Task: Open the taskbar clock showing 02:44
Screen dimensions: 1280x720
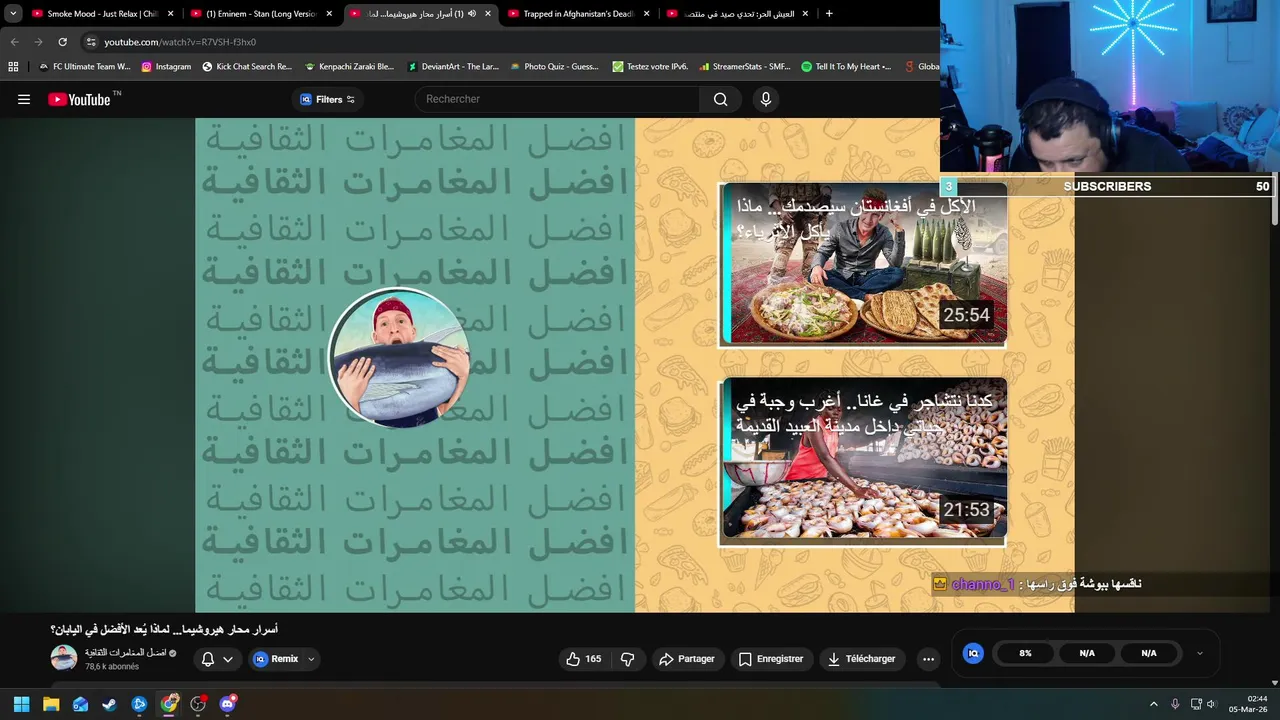Action: [x=1249, y=704]
